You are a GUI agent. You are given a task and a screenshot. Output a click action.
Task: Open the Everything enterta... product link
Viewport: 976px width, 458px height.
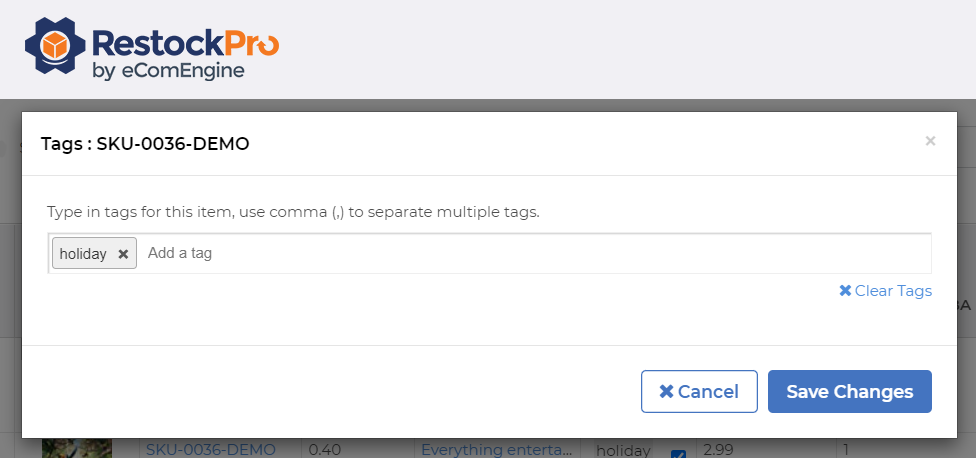(x=500, y=450)
